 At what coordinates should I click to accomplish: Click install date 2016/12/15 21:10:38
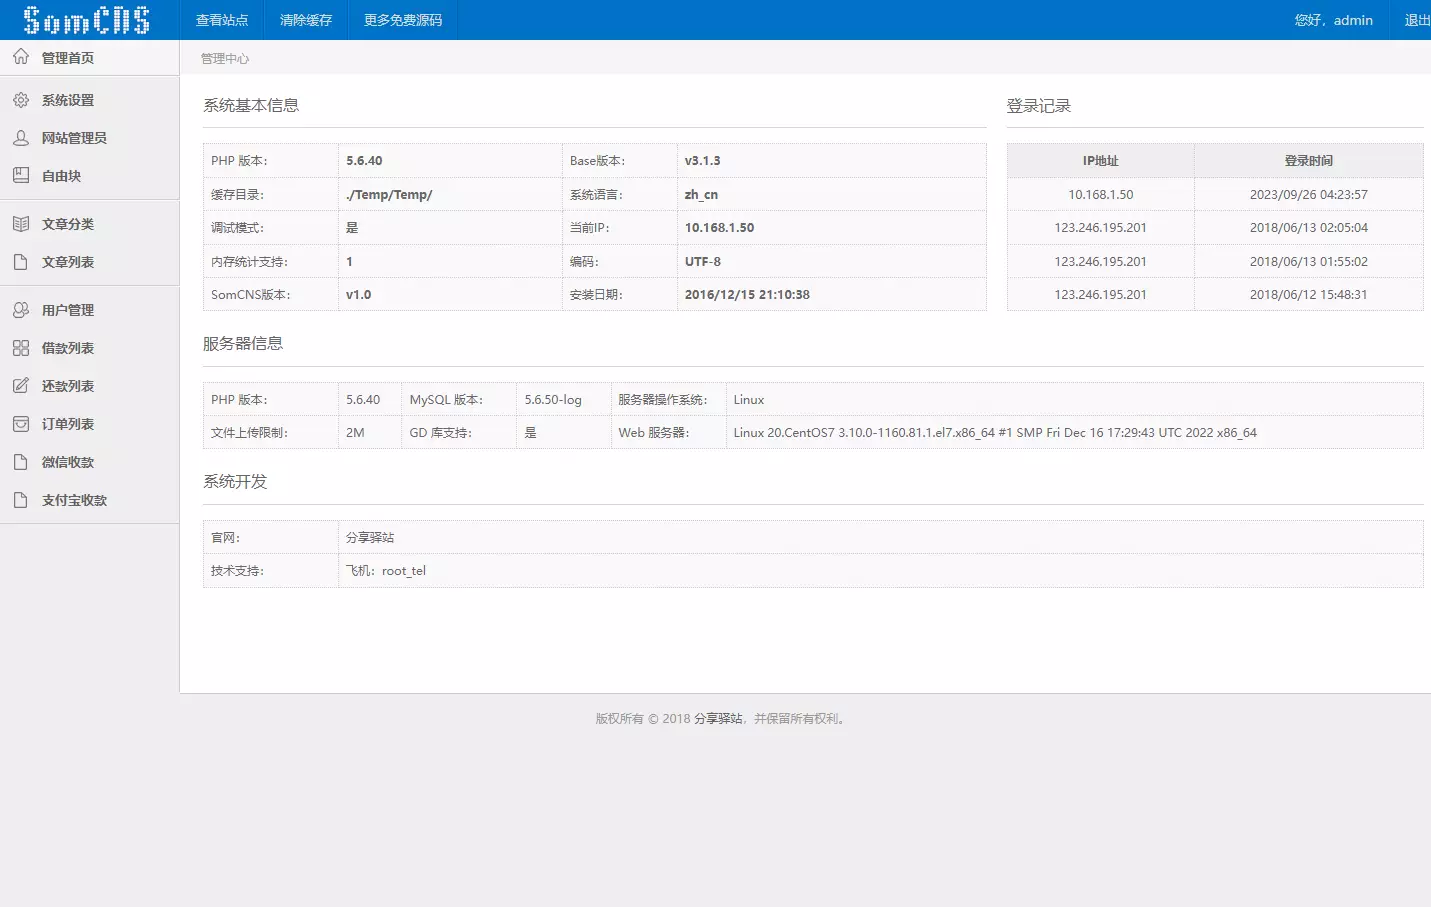(747, 295)
